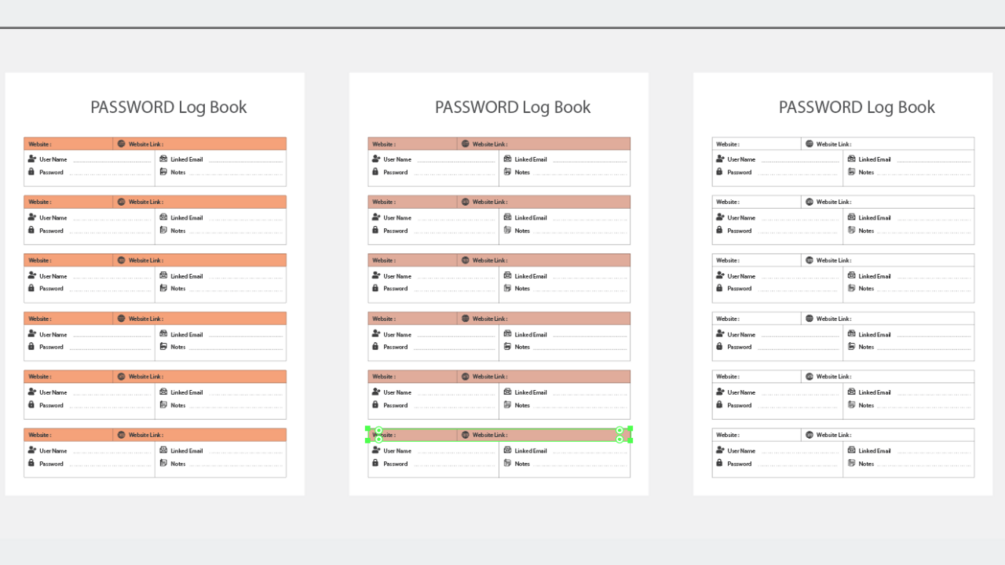The width and height of the screenshot is (1005, 565).
Task: Select the dusty pink top header on middle page
Action: (499, 143)
